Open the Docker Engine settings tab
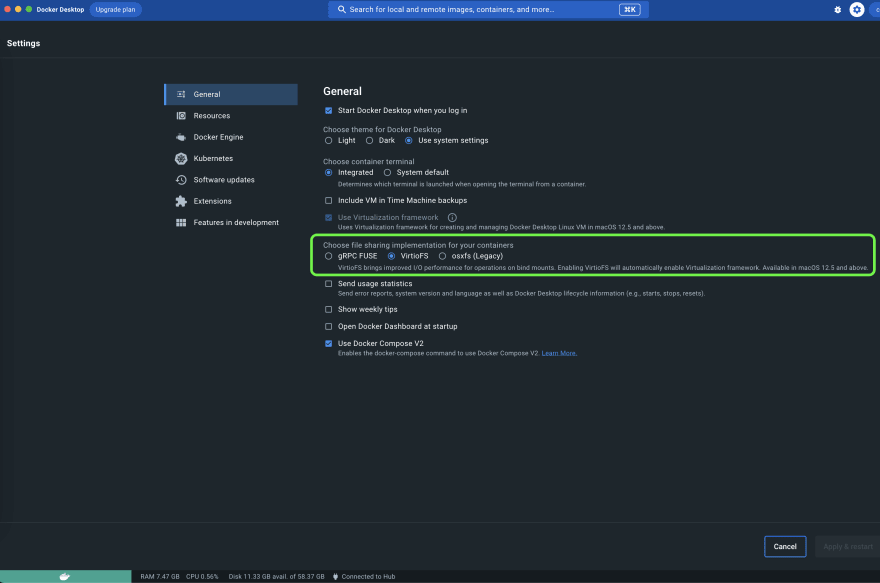880x583 pixels. [231, 137]
